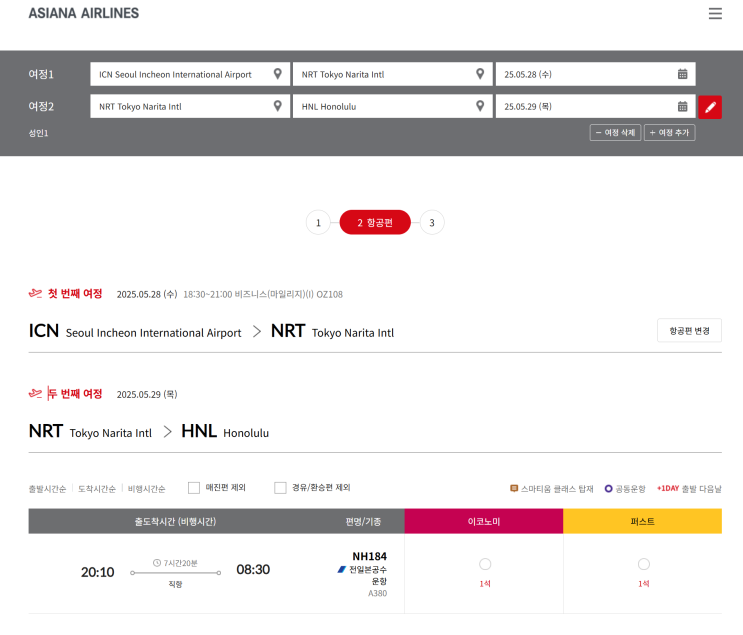The height and width of the screenshot is (635, 743).
Task: Select ICN Seoul Incheon departure input field
Action: coord(190,74)
